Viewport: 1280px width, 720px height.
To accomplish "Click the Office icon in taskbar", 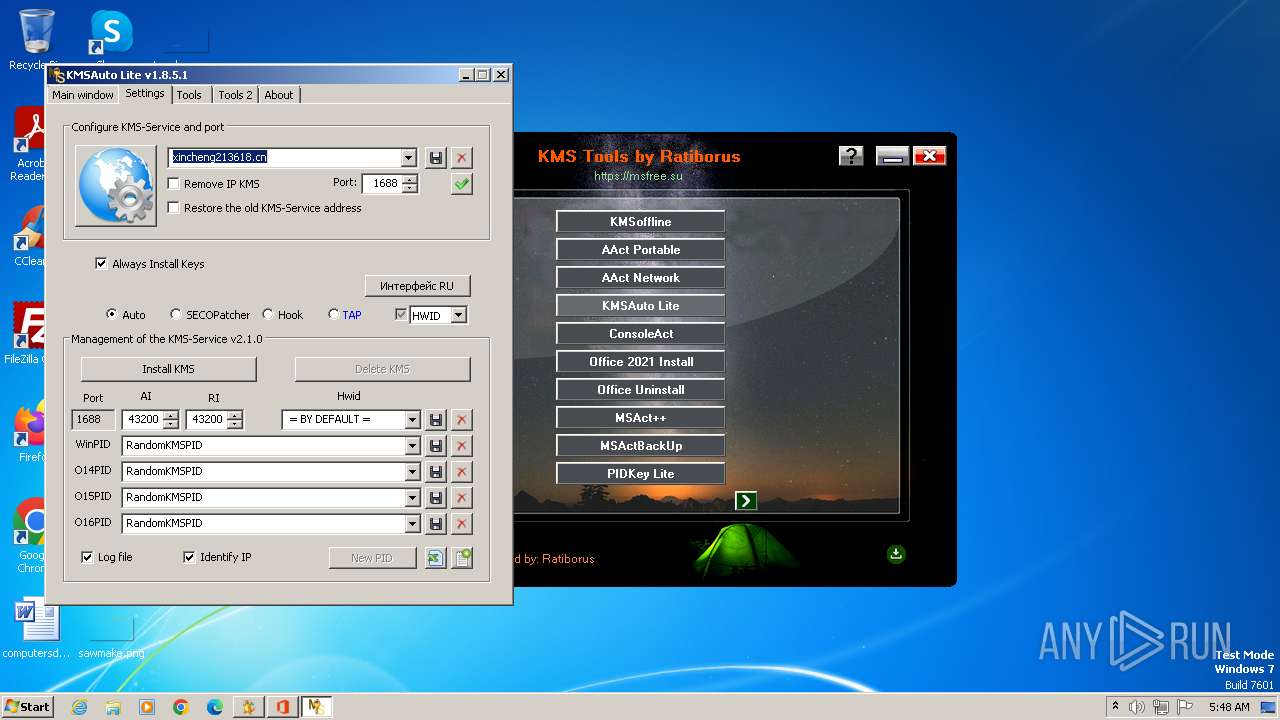I will 283,707.
